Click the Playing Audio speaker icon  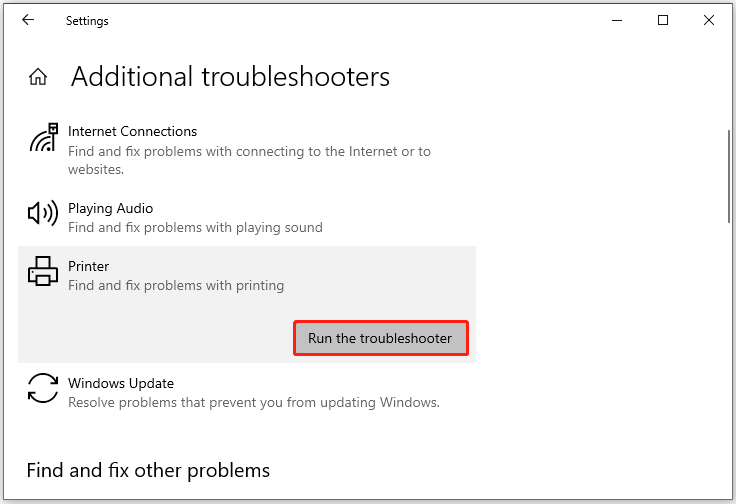click(x=42, y=213)
